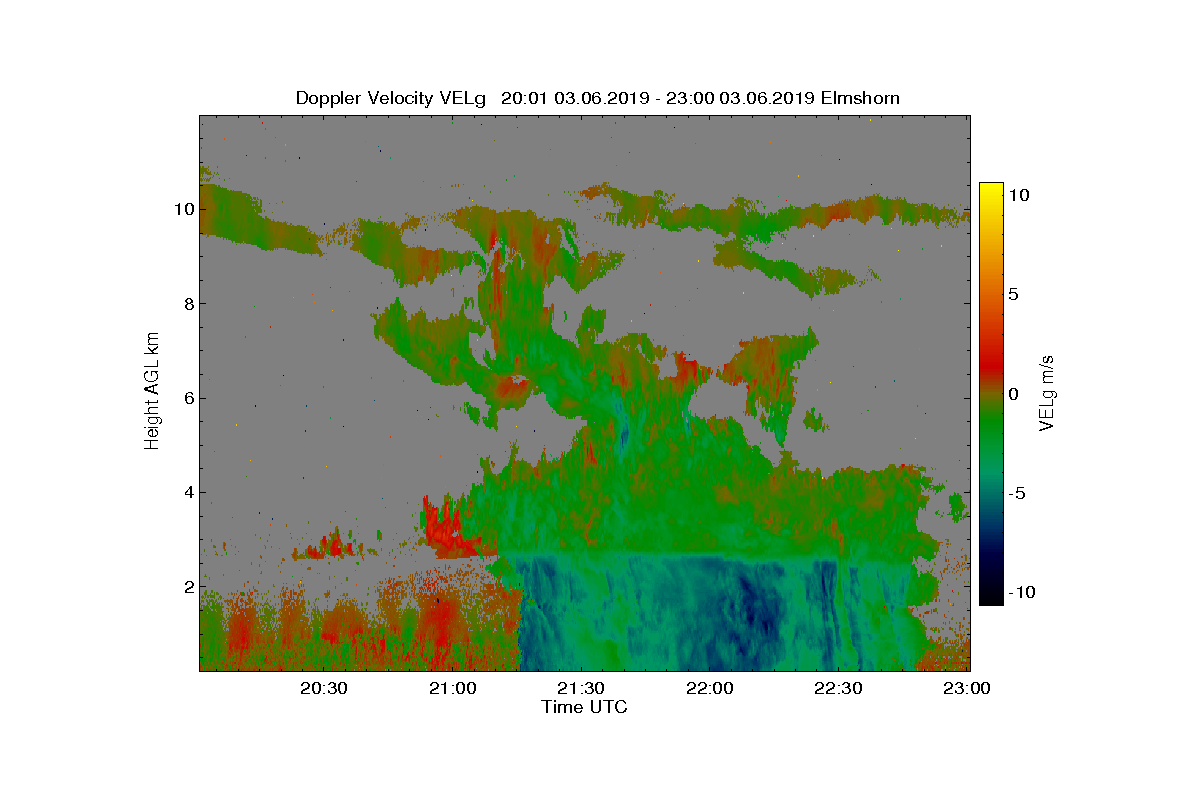This screenshot has width=1200, height=800.
Task: Click the 20:30 time tick label
Action: tap(326, 688)
